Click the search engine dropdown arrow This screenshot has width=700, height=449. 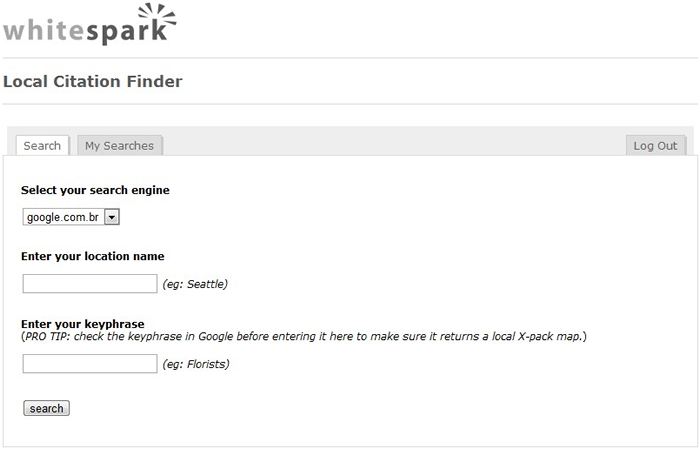point(111,216)
